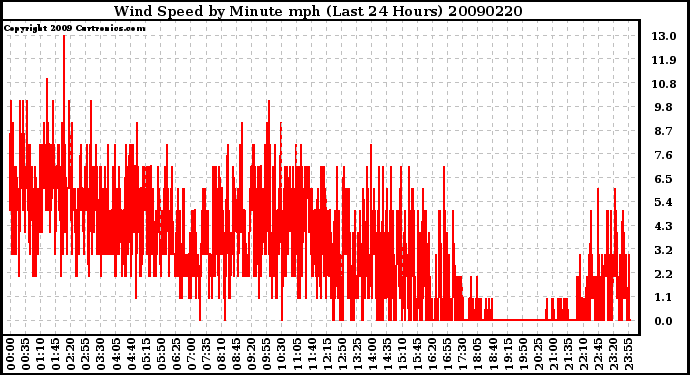Click the 04:05 time axis label
690x375 pixels.
(x=116, y=354)
